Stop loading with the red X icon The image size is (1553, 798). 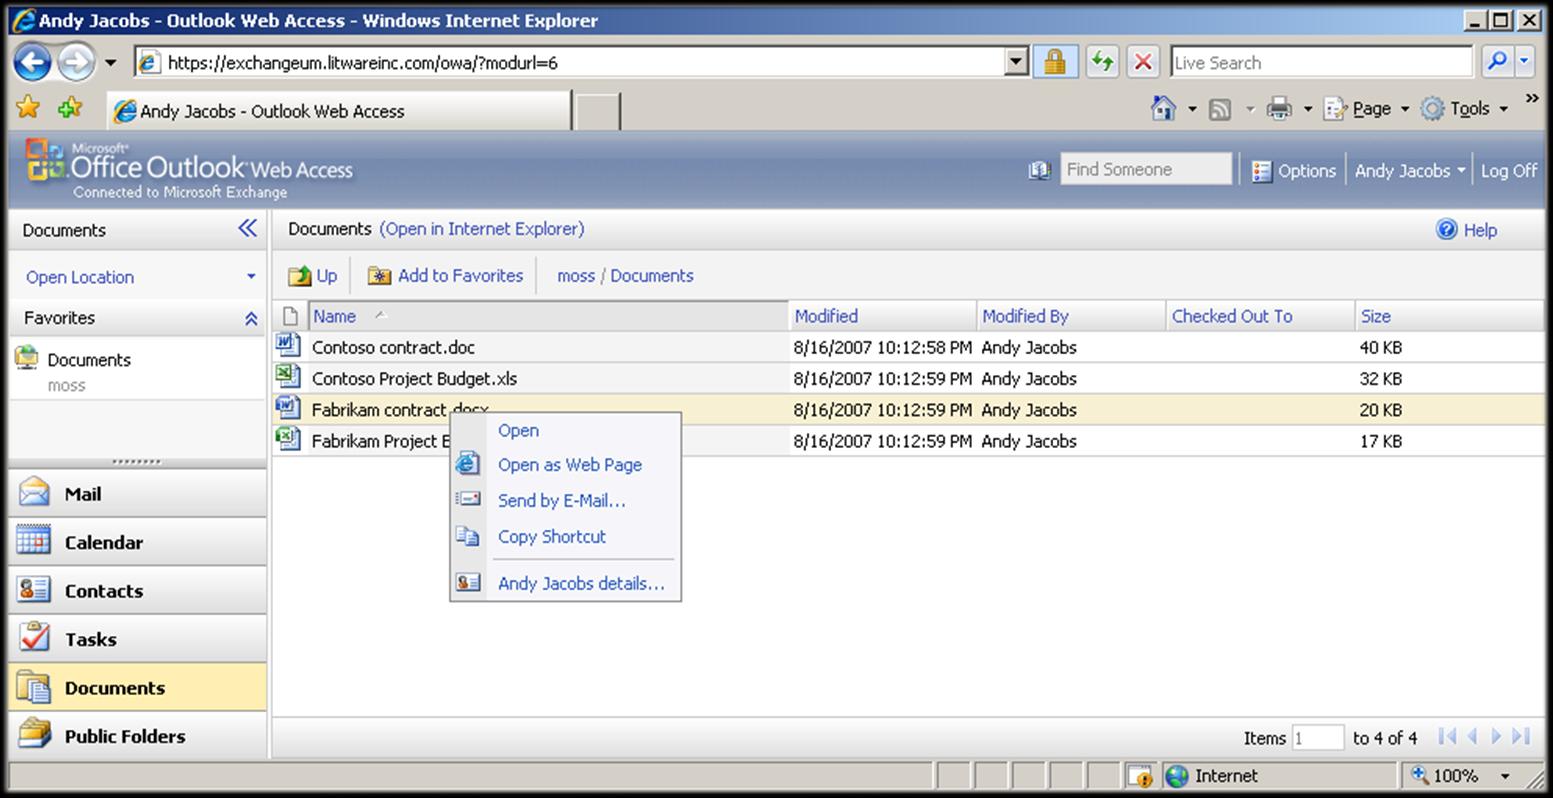click(1142, 62)
